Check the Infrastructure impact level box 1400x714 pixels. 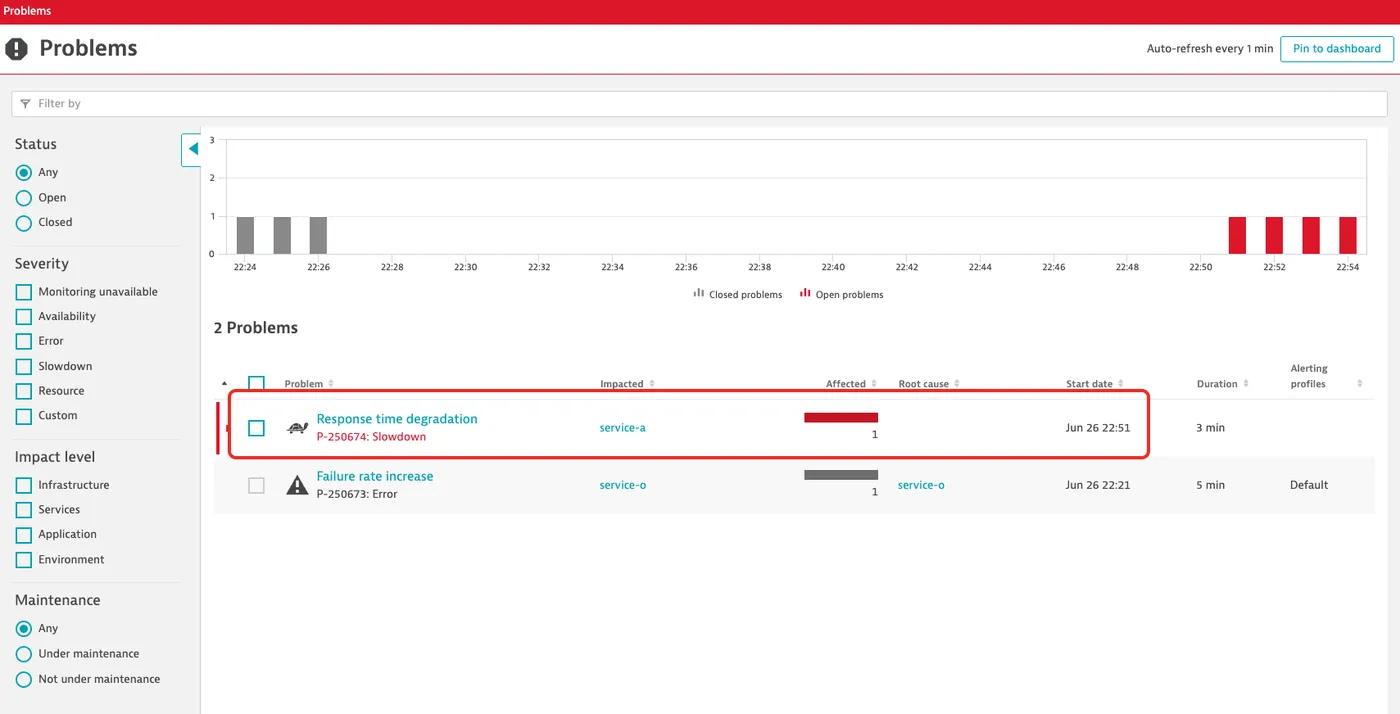[x=24, y=485]
